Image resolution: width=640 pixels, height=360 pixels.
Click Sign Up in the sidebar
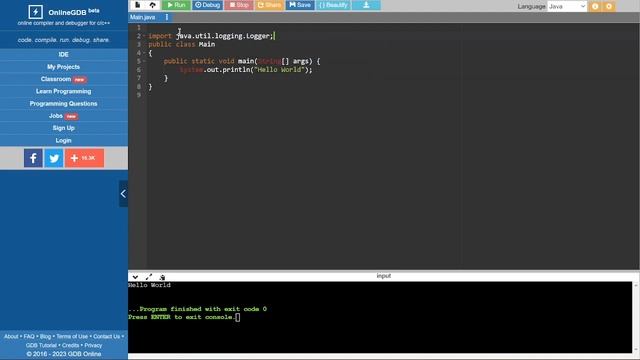pos(63,128)
